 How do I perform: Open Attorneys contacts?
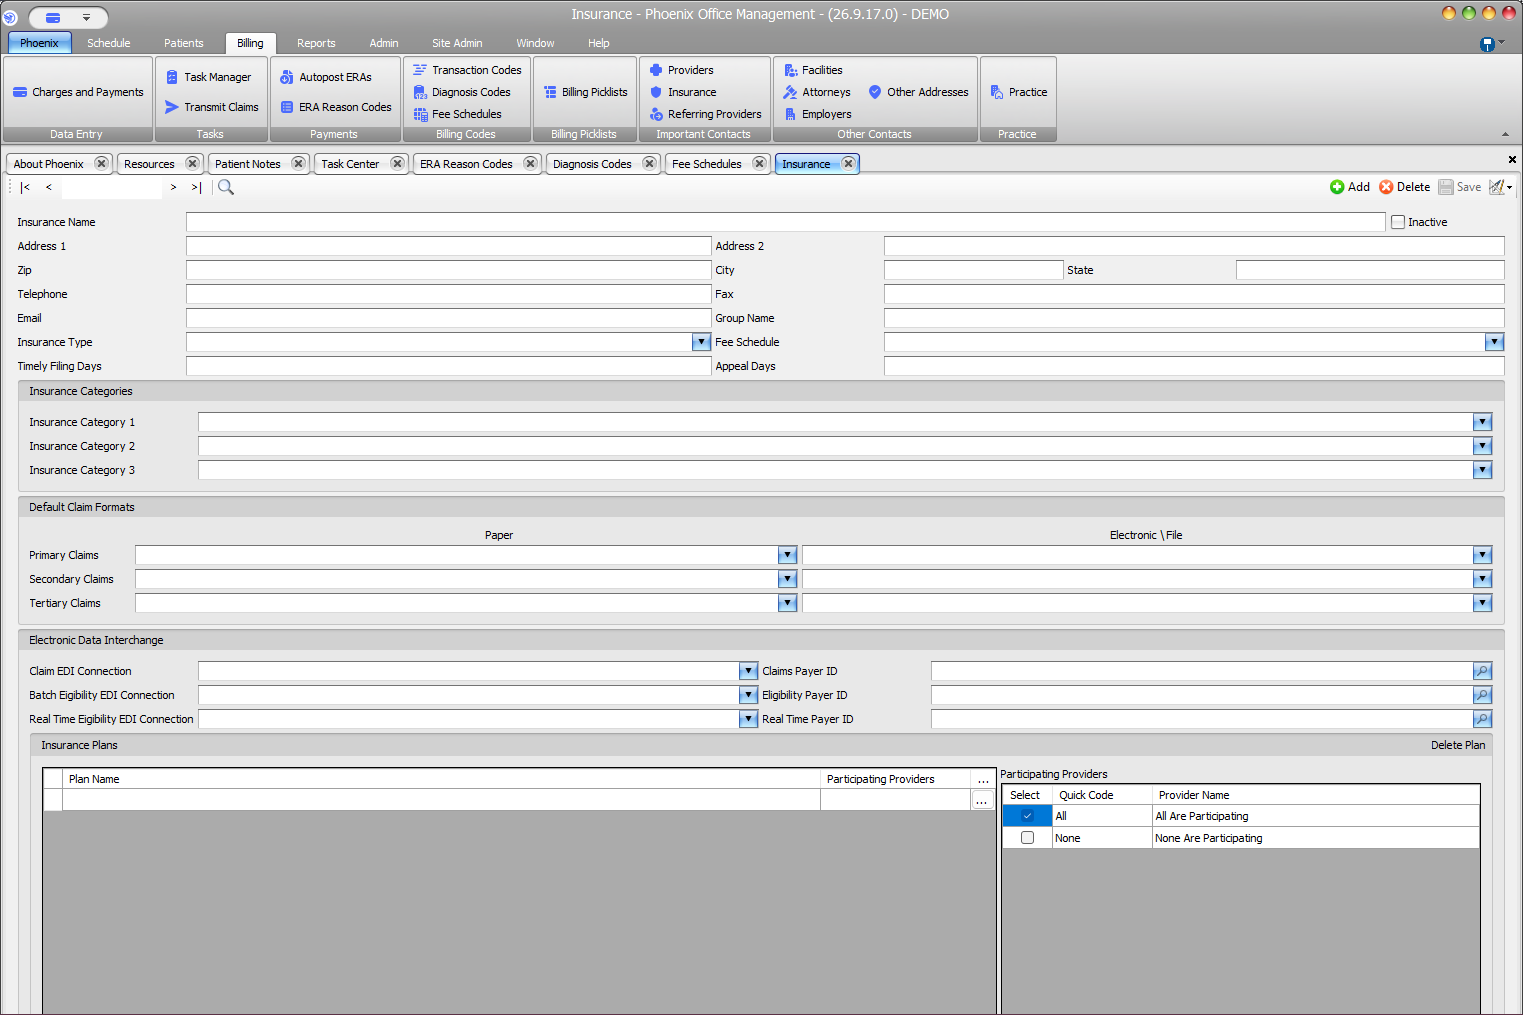[817, 92]
